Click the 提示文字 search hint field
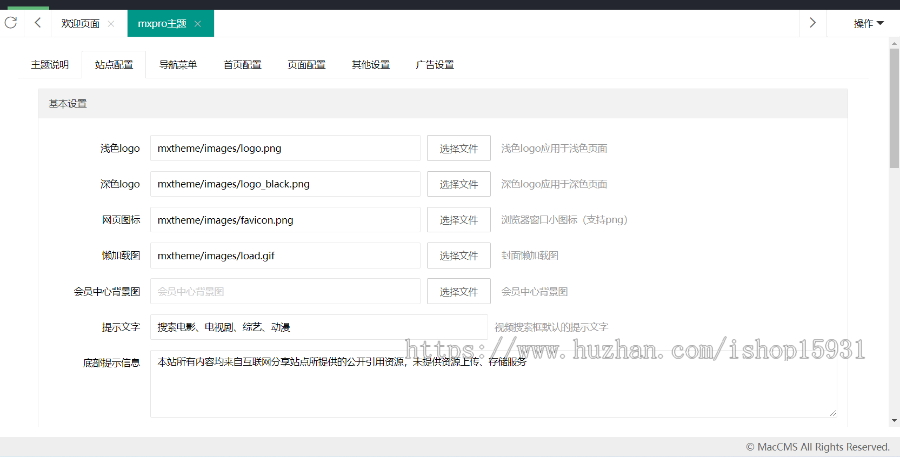The height and width of the screenshot is (457, 900). tap(319, 327)
